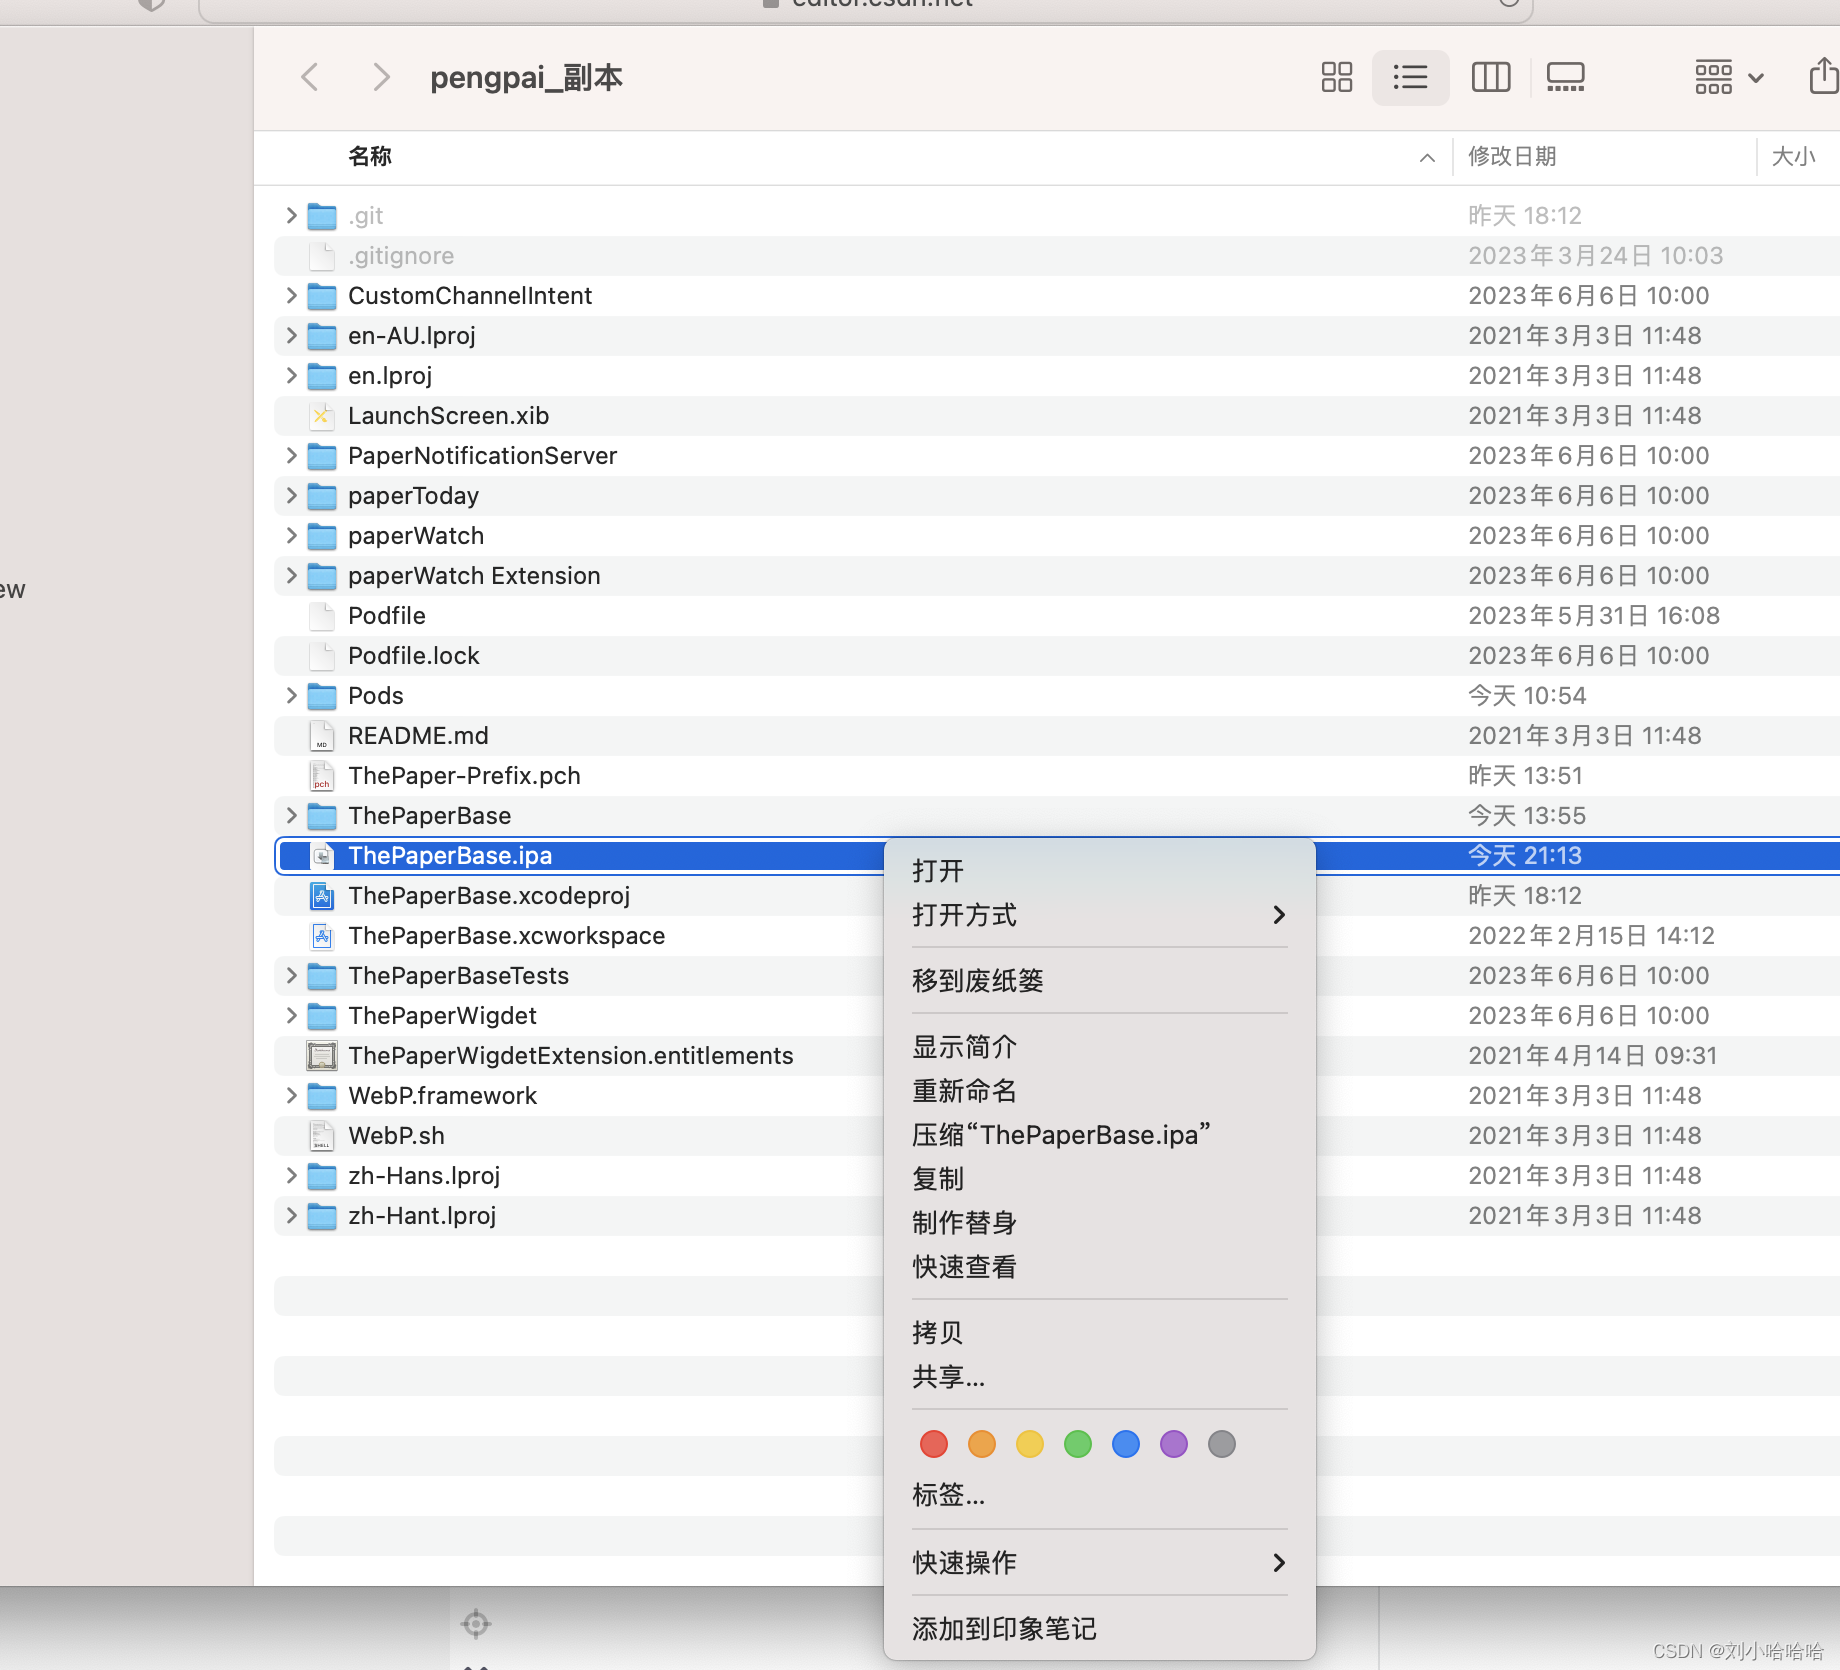Viewport: 1840px width, 1670px height.
Task: Select 制作替身 menu item
Action: (1099, 1223)
